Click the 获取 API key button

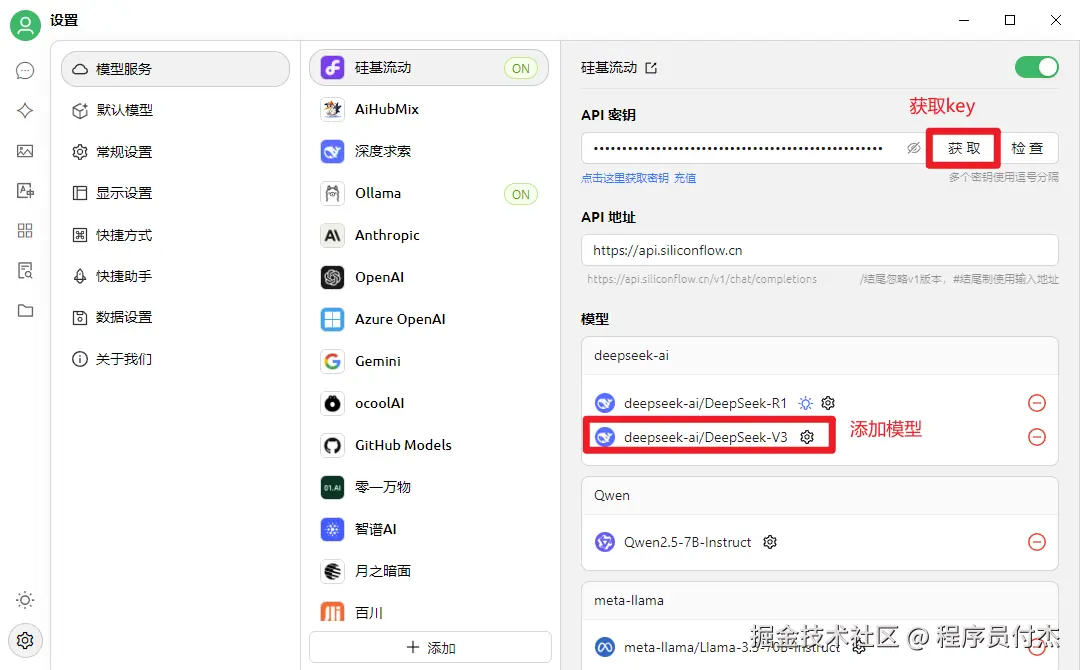[964, 148]
